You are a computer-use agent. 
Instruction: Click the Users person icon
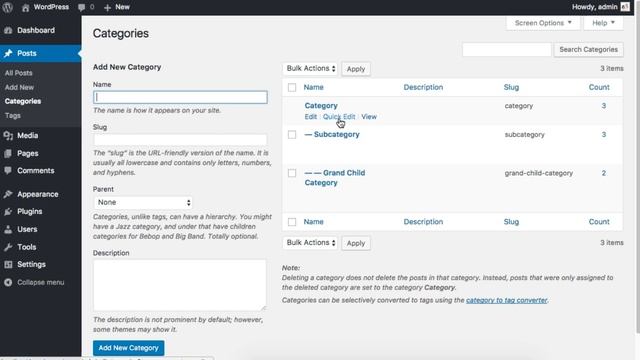(8, 229)
